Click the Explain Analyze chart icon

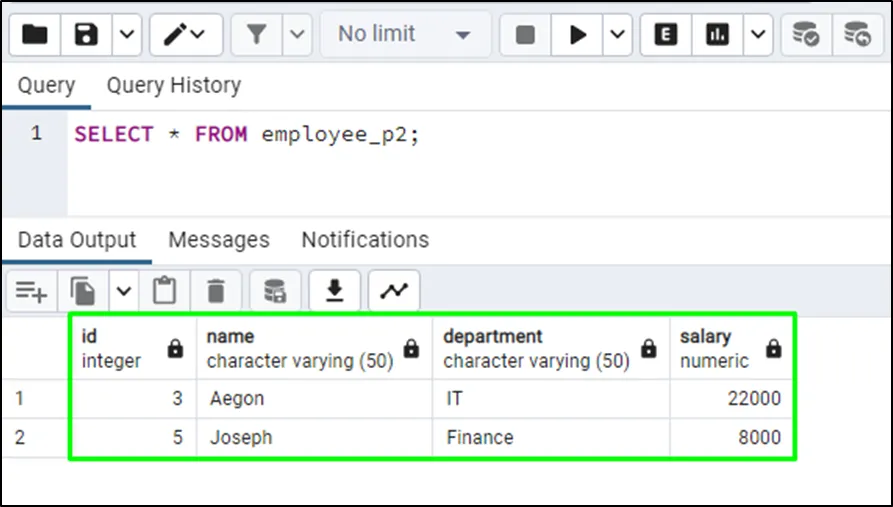click(717, 35)
